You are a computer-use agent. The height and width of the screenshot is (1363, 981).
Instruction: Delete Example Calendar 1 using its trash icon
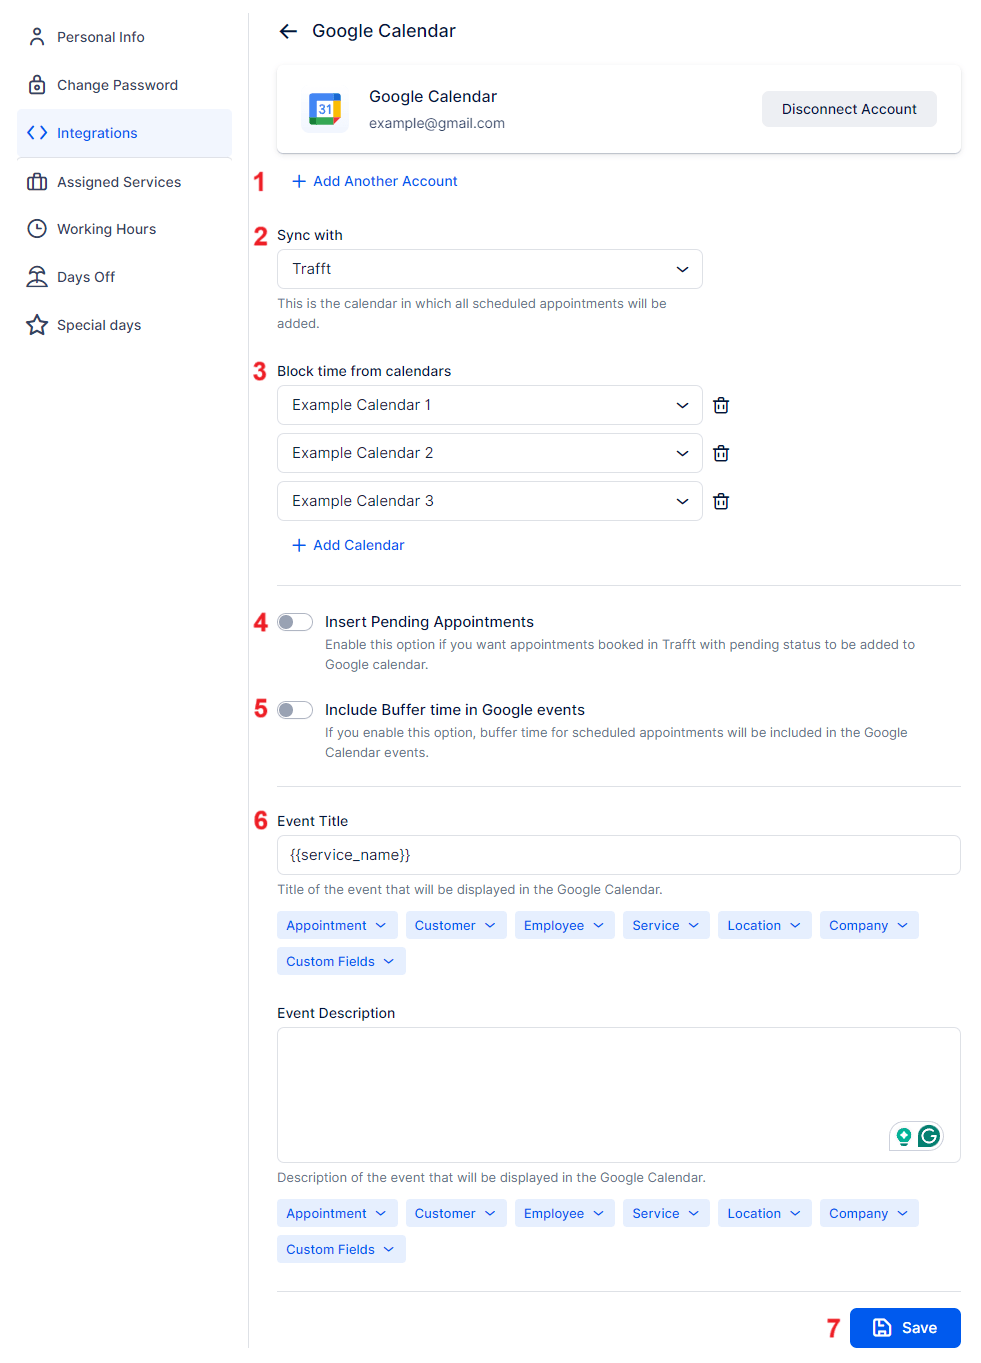[721, 405]
